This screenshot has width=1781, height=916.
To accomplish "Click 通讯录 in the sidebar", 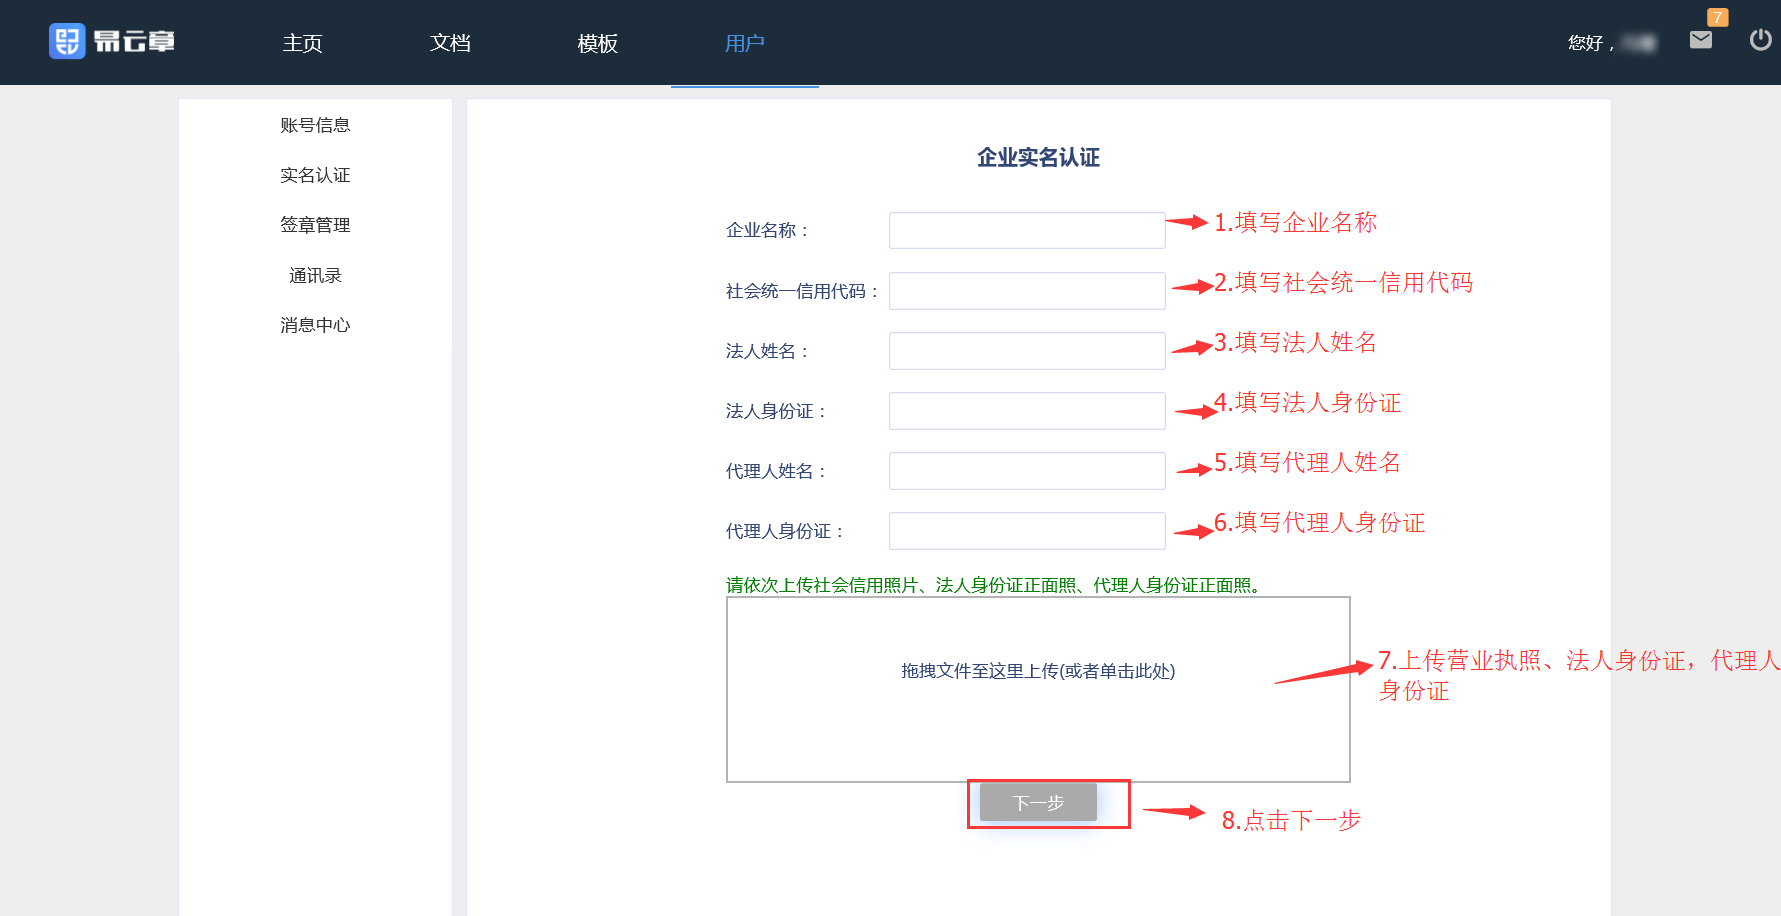I will [315, 275].
